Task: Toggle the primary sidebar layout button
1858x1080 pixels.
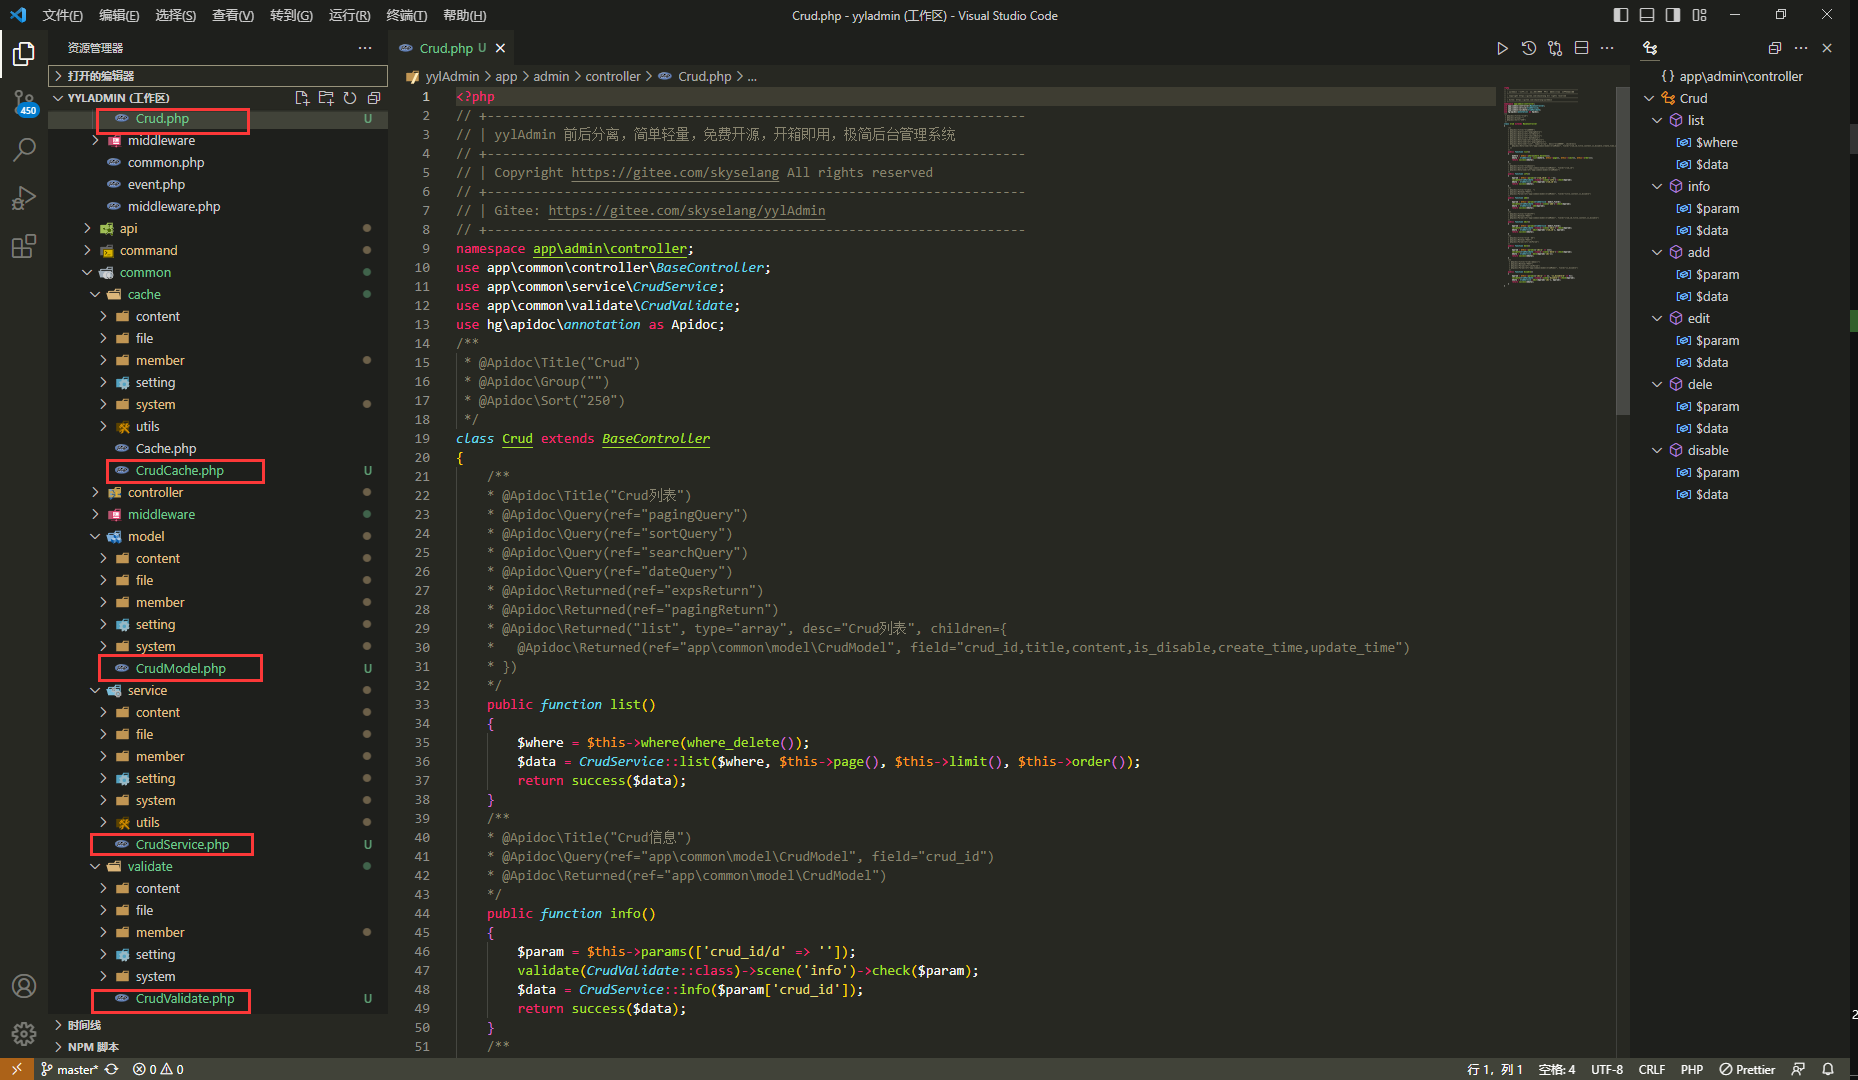Action: [x=1621, y=15]
